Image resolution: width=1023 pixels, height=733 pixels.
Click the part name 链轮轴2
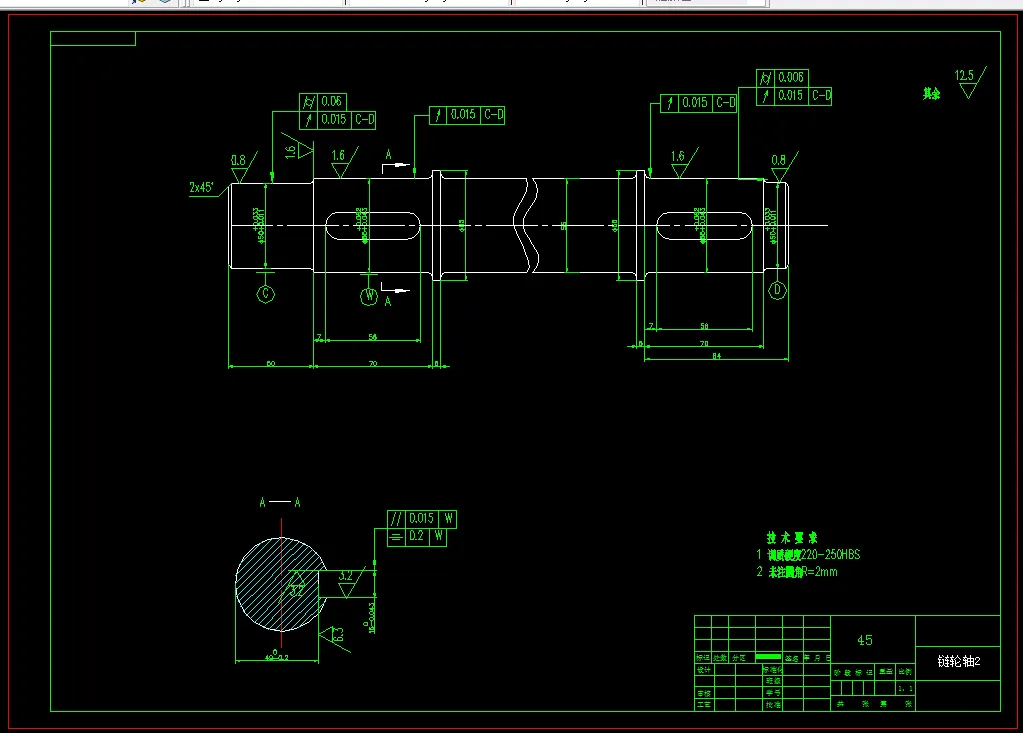click(x=958, y=661)
